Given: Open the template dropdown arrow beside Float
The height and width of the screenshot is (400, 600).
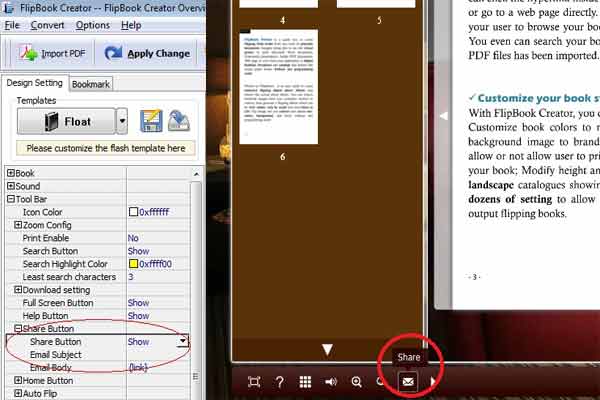Looking at the screenshot, I should 122,121.
